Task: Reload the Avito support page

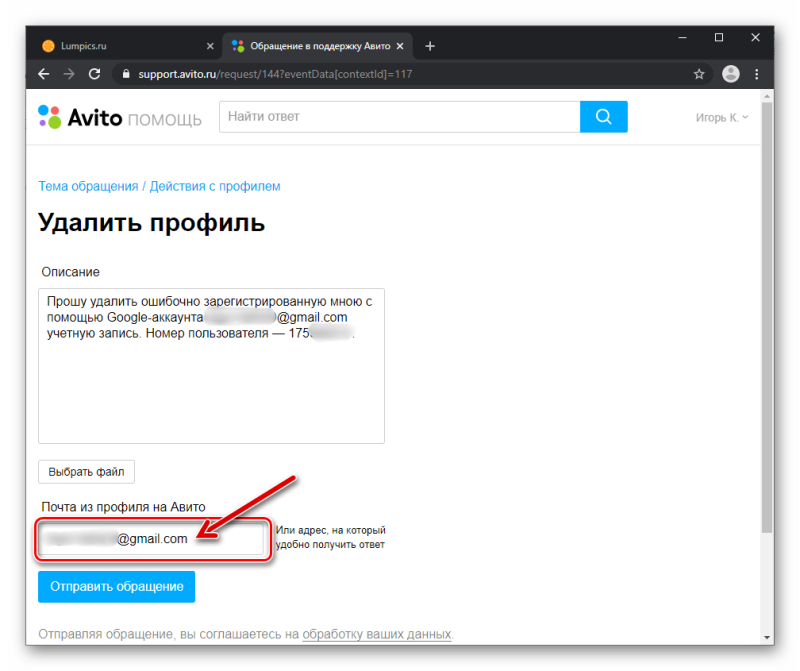Action: (x=94, y=74)
